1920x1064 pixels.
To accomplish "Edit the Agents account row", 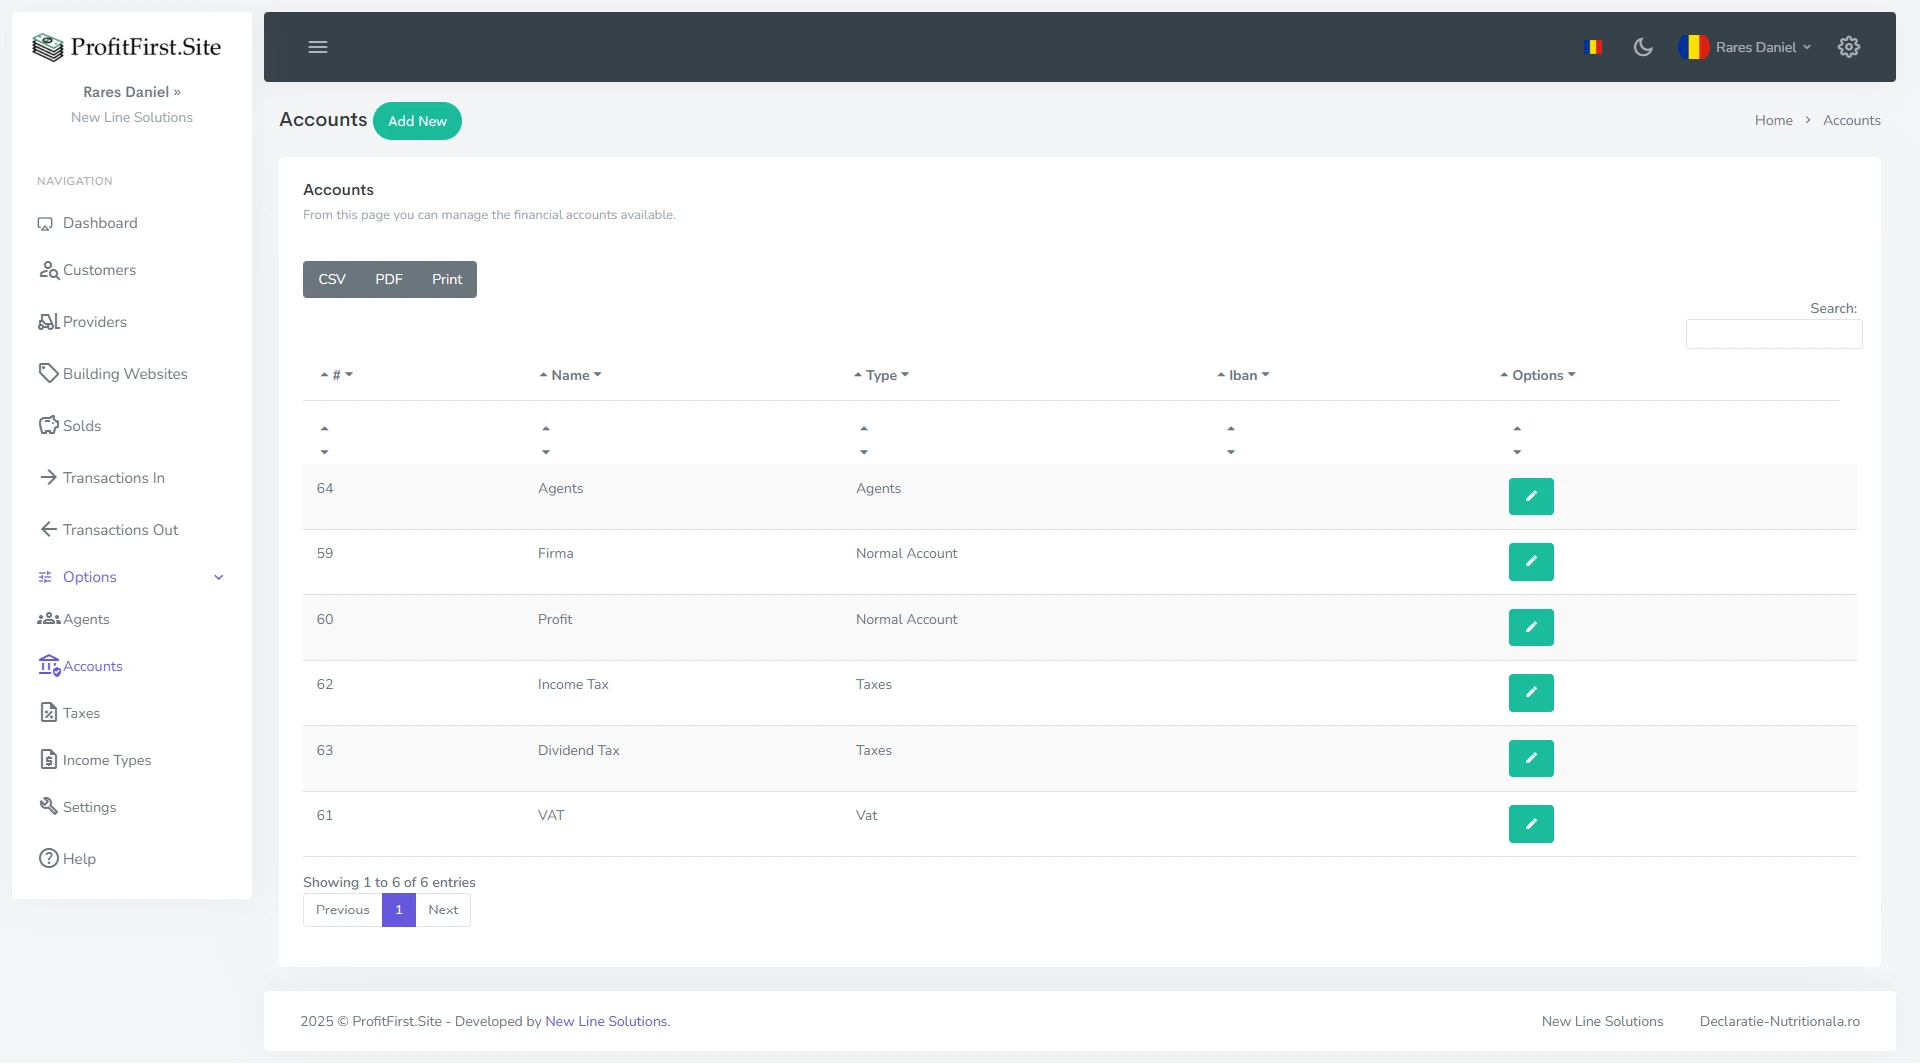I will pyautogui.click(x=1530, y=497).
